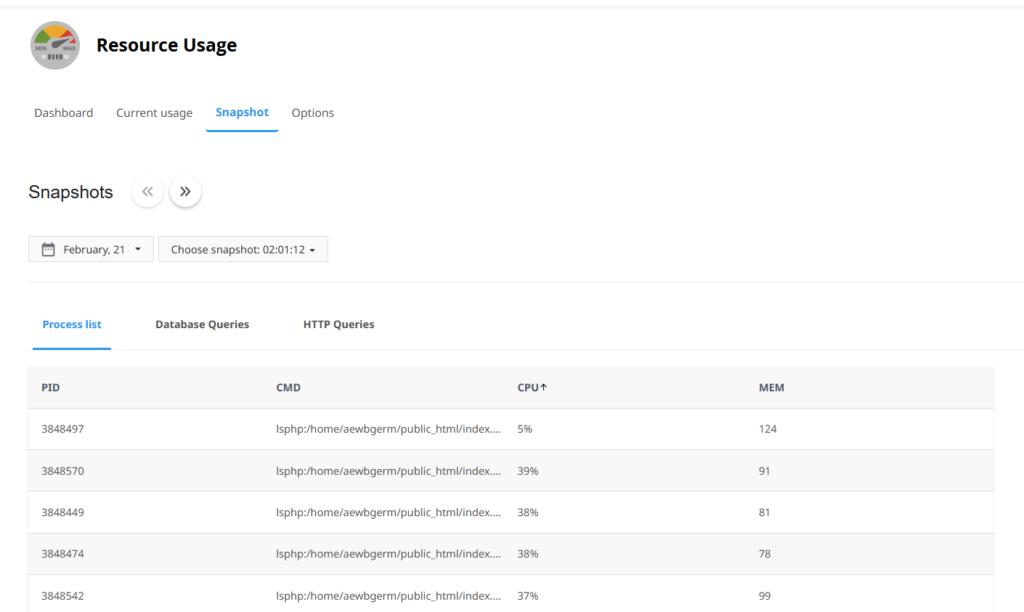Open the Current usage tab
This screenshot has width=1024, height=612.
[154, 113]
